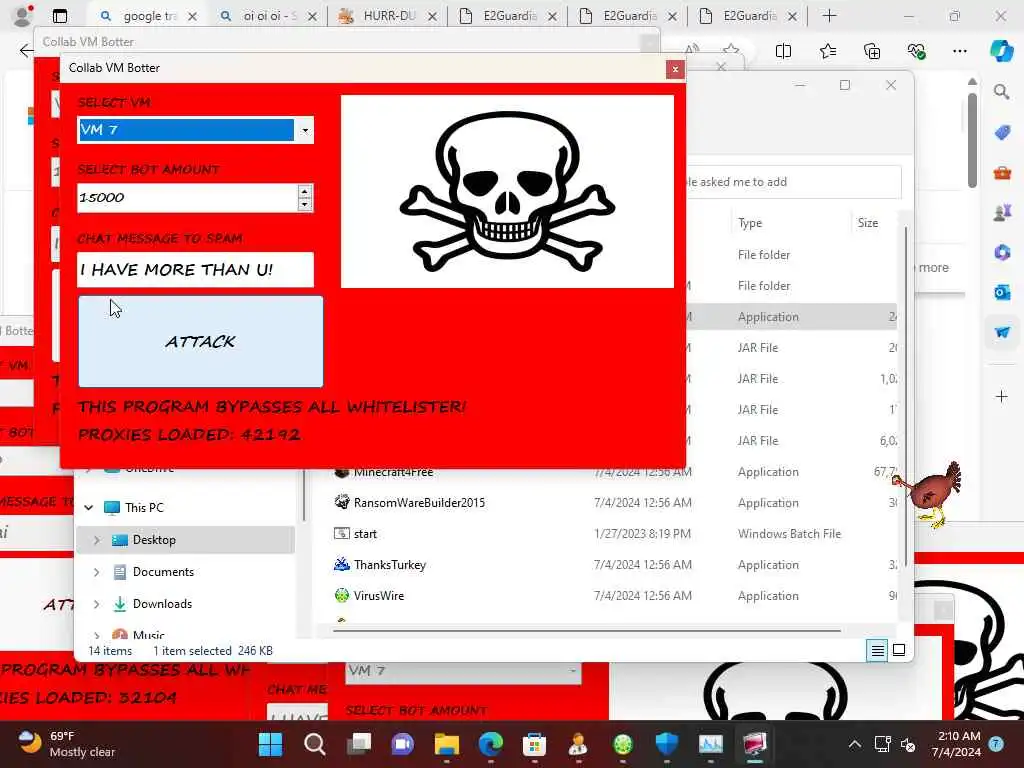Viewport: 1024px width, 768px height.
Task: Switch to the google tr... browser tab
Action: [141, 16]
